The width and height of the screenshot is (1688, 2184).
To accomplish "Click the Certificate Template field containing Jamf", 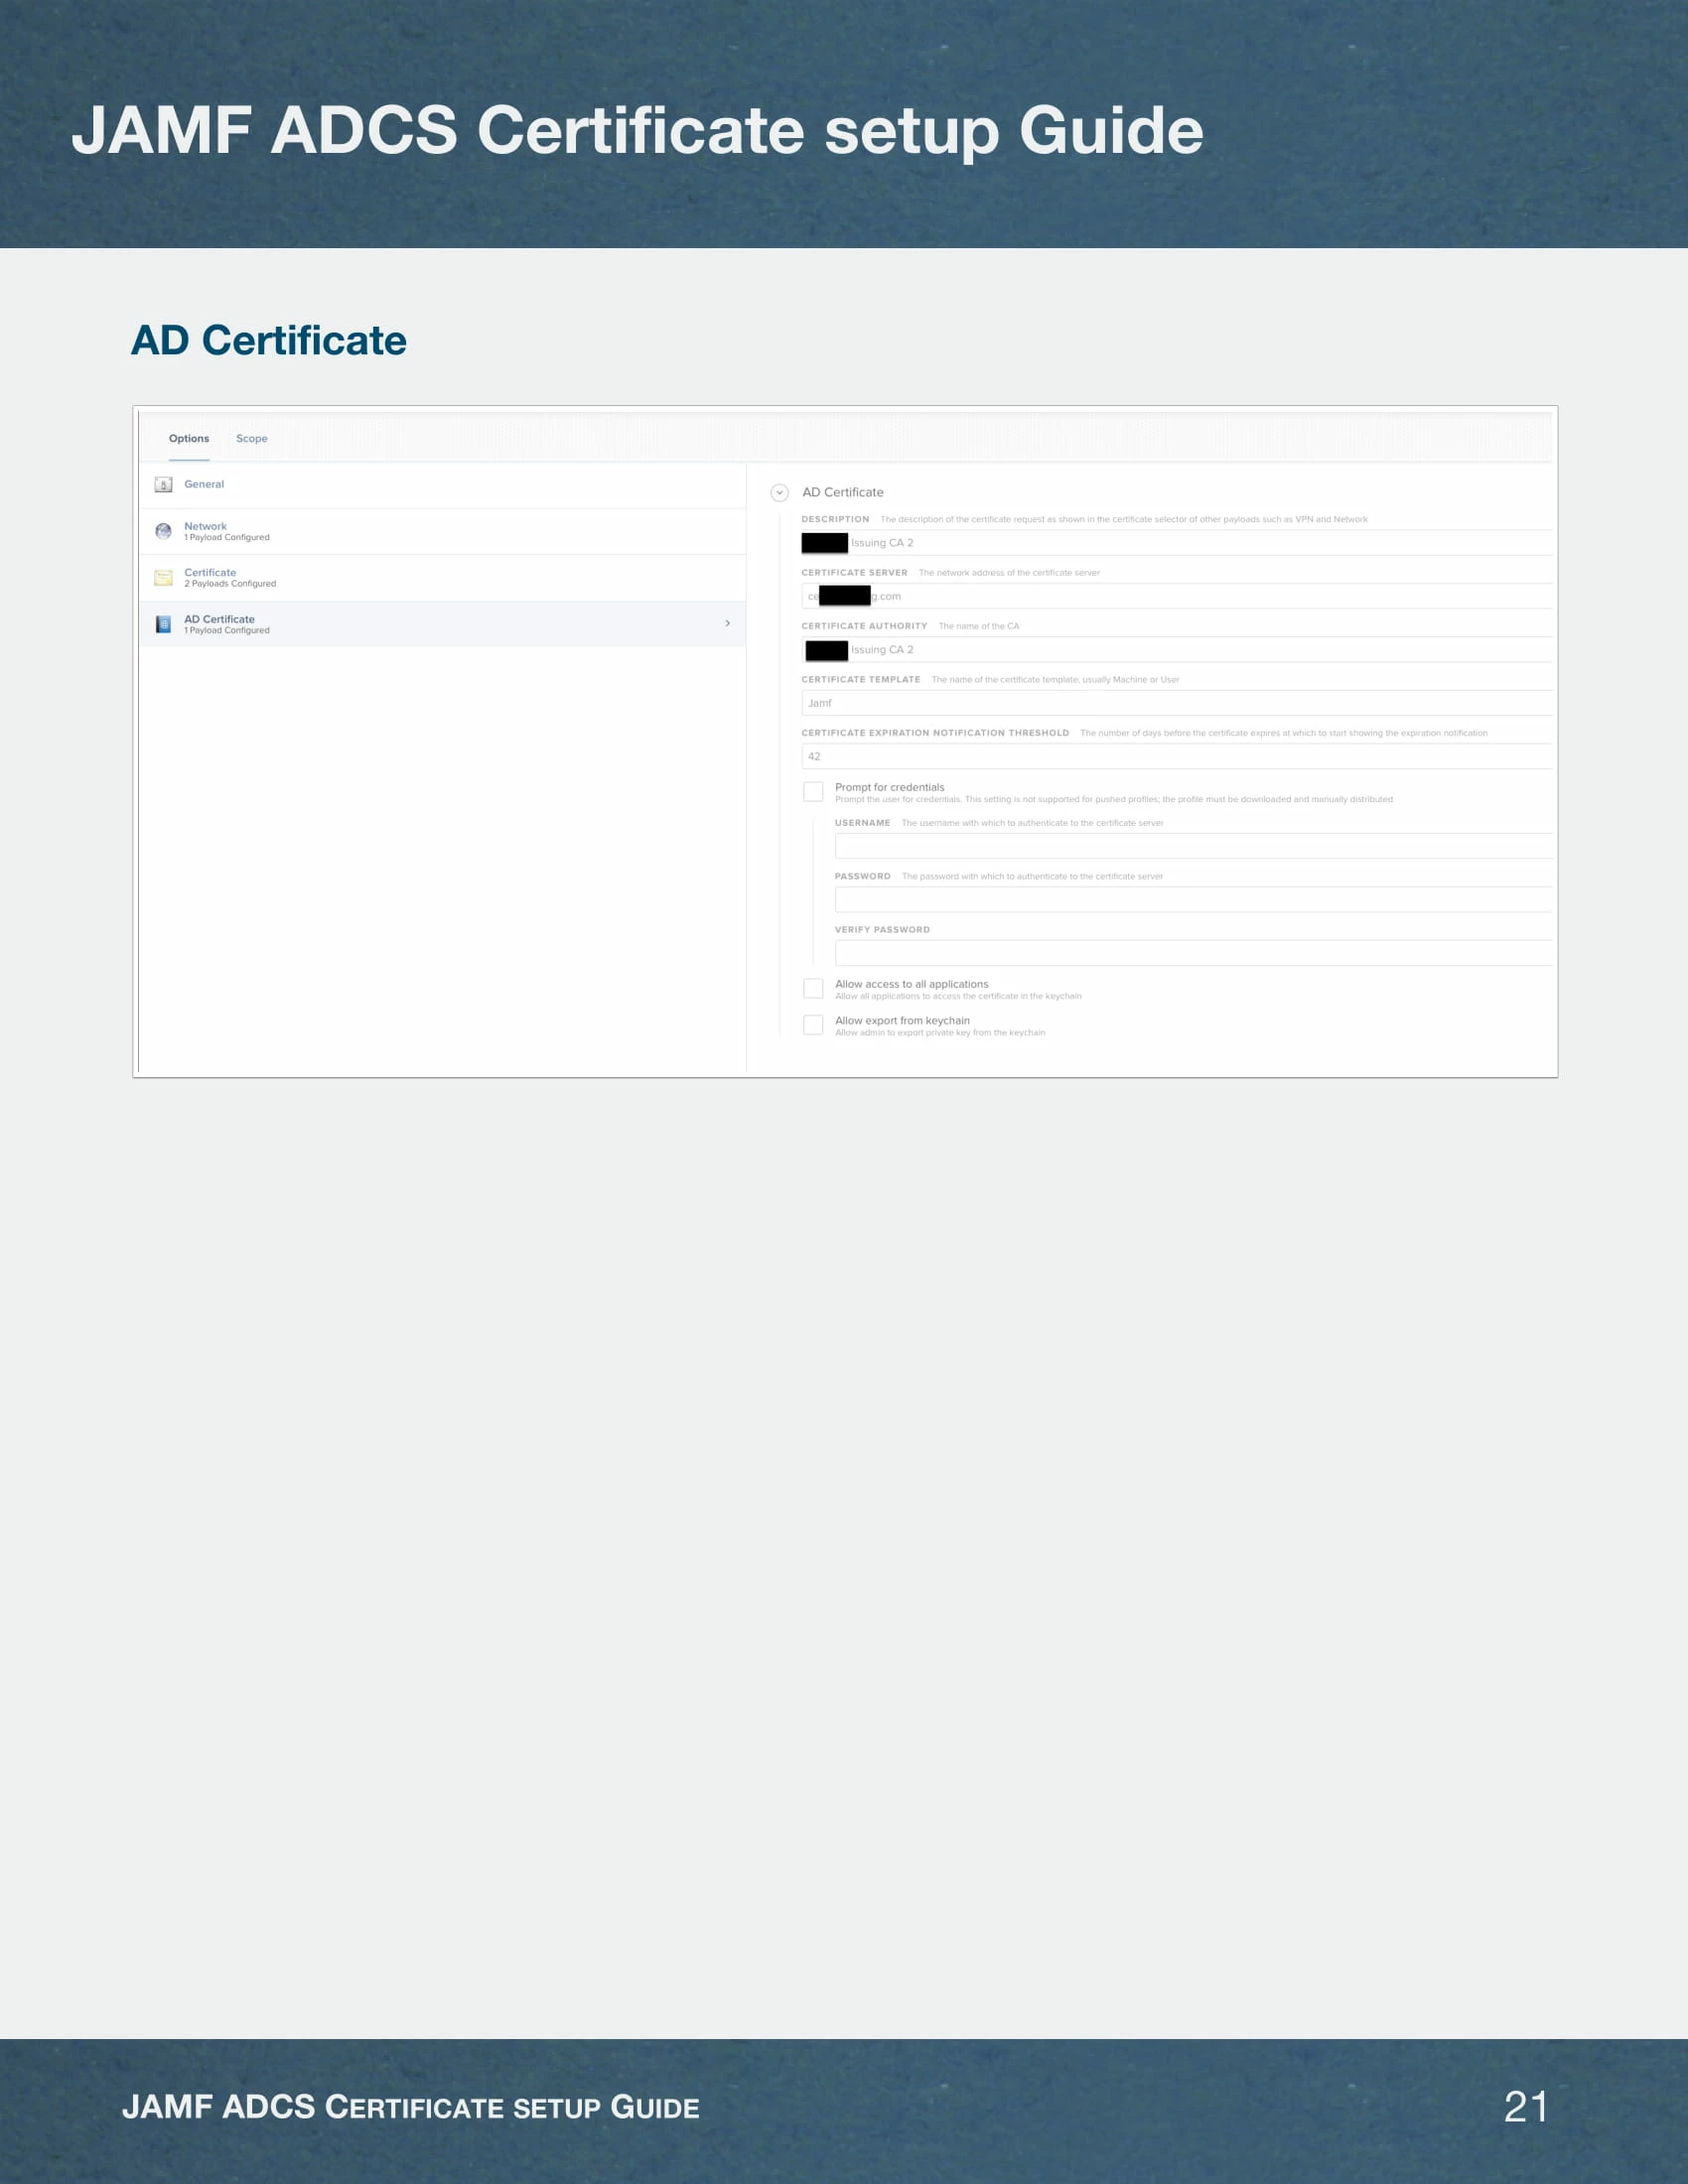I will tap(1177, 703).
